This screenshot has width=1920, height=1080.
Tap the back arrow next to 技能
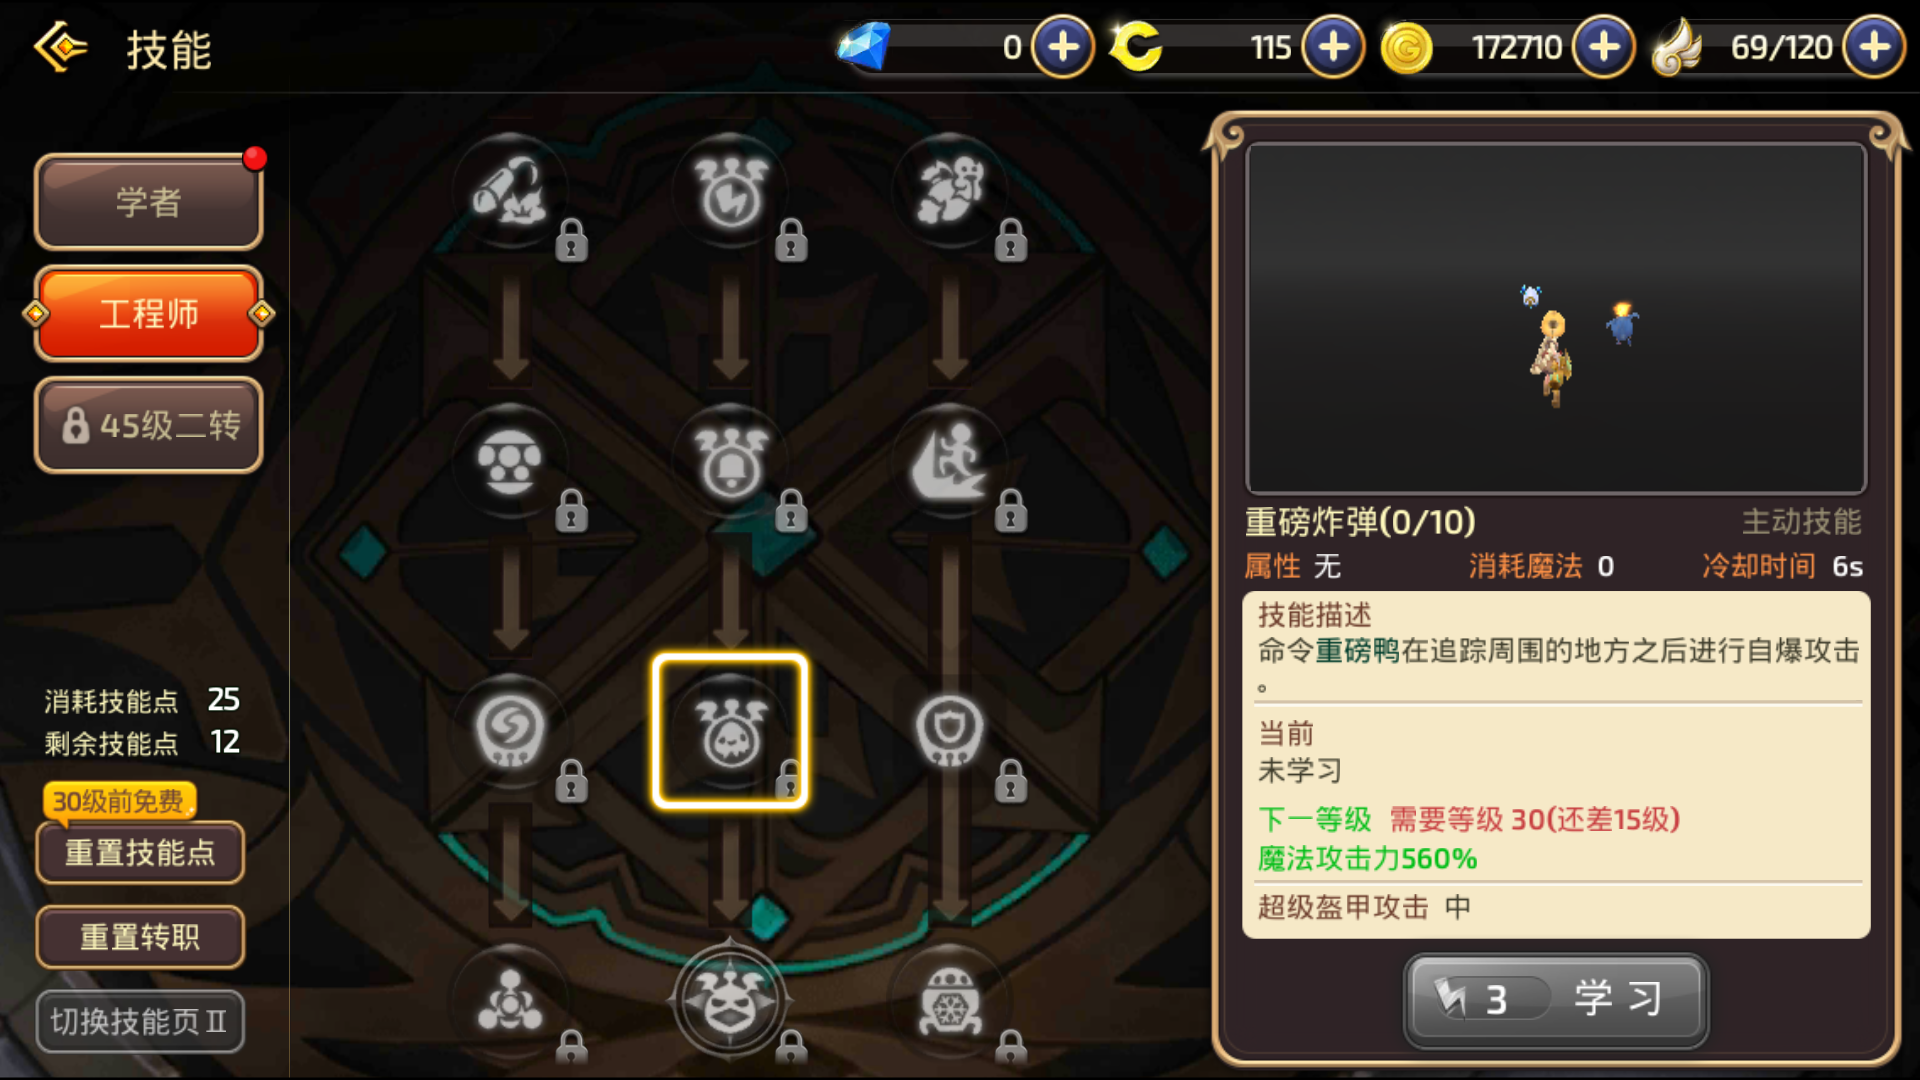[60, 47]
